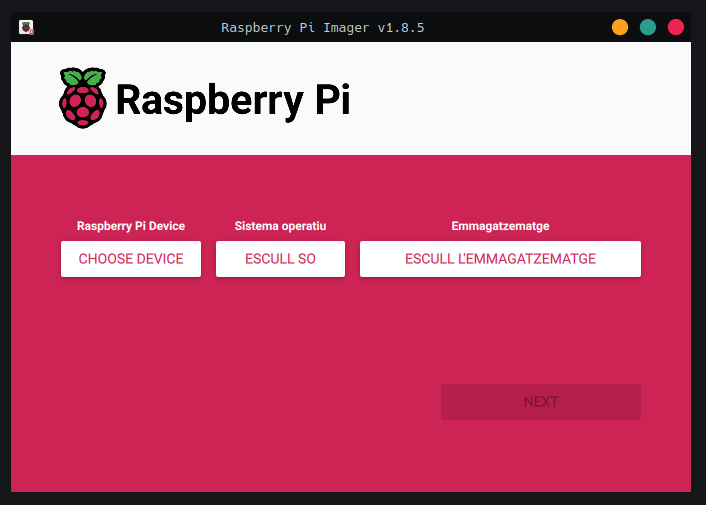Maximize the window using the teal circle button
The image size is (706, 505).
648,27
